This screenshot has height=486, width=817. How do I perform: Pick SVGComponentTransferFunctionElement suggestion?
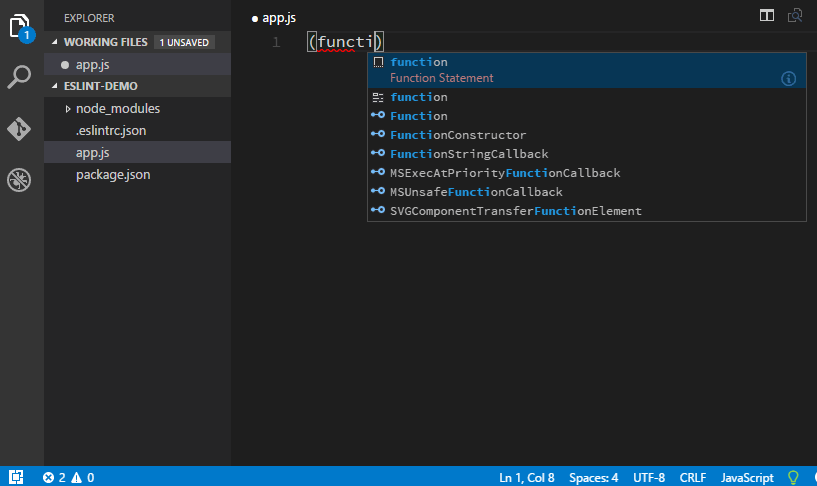click(x=587, y=210)
